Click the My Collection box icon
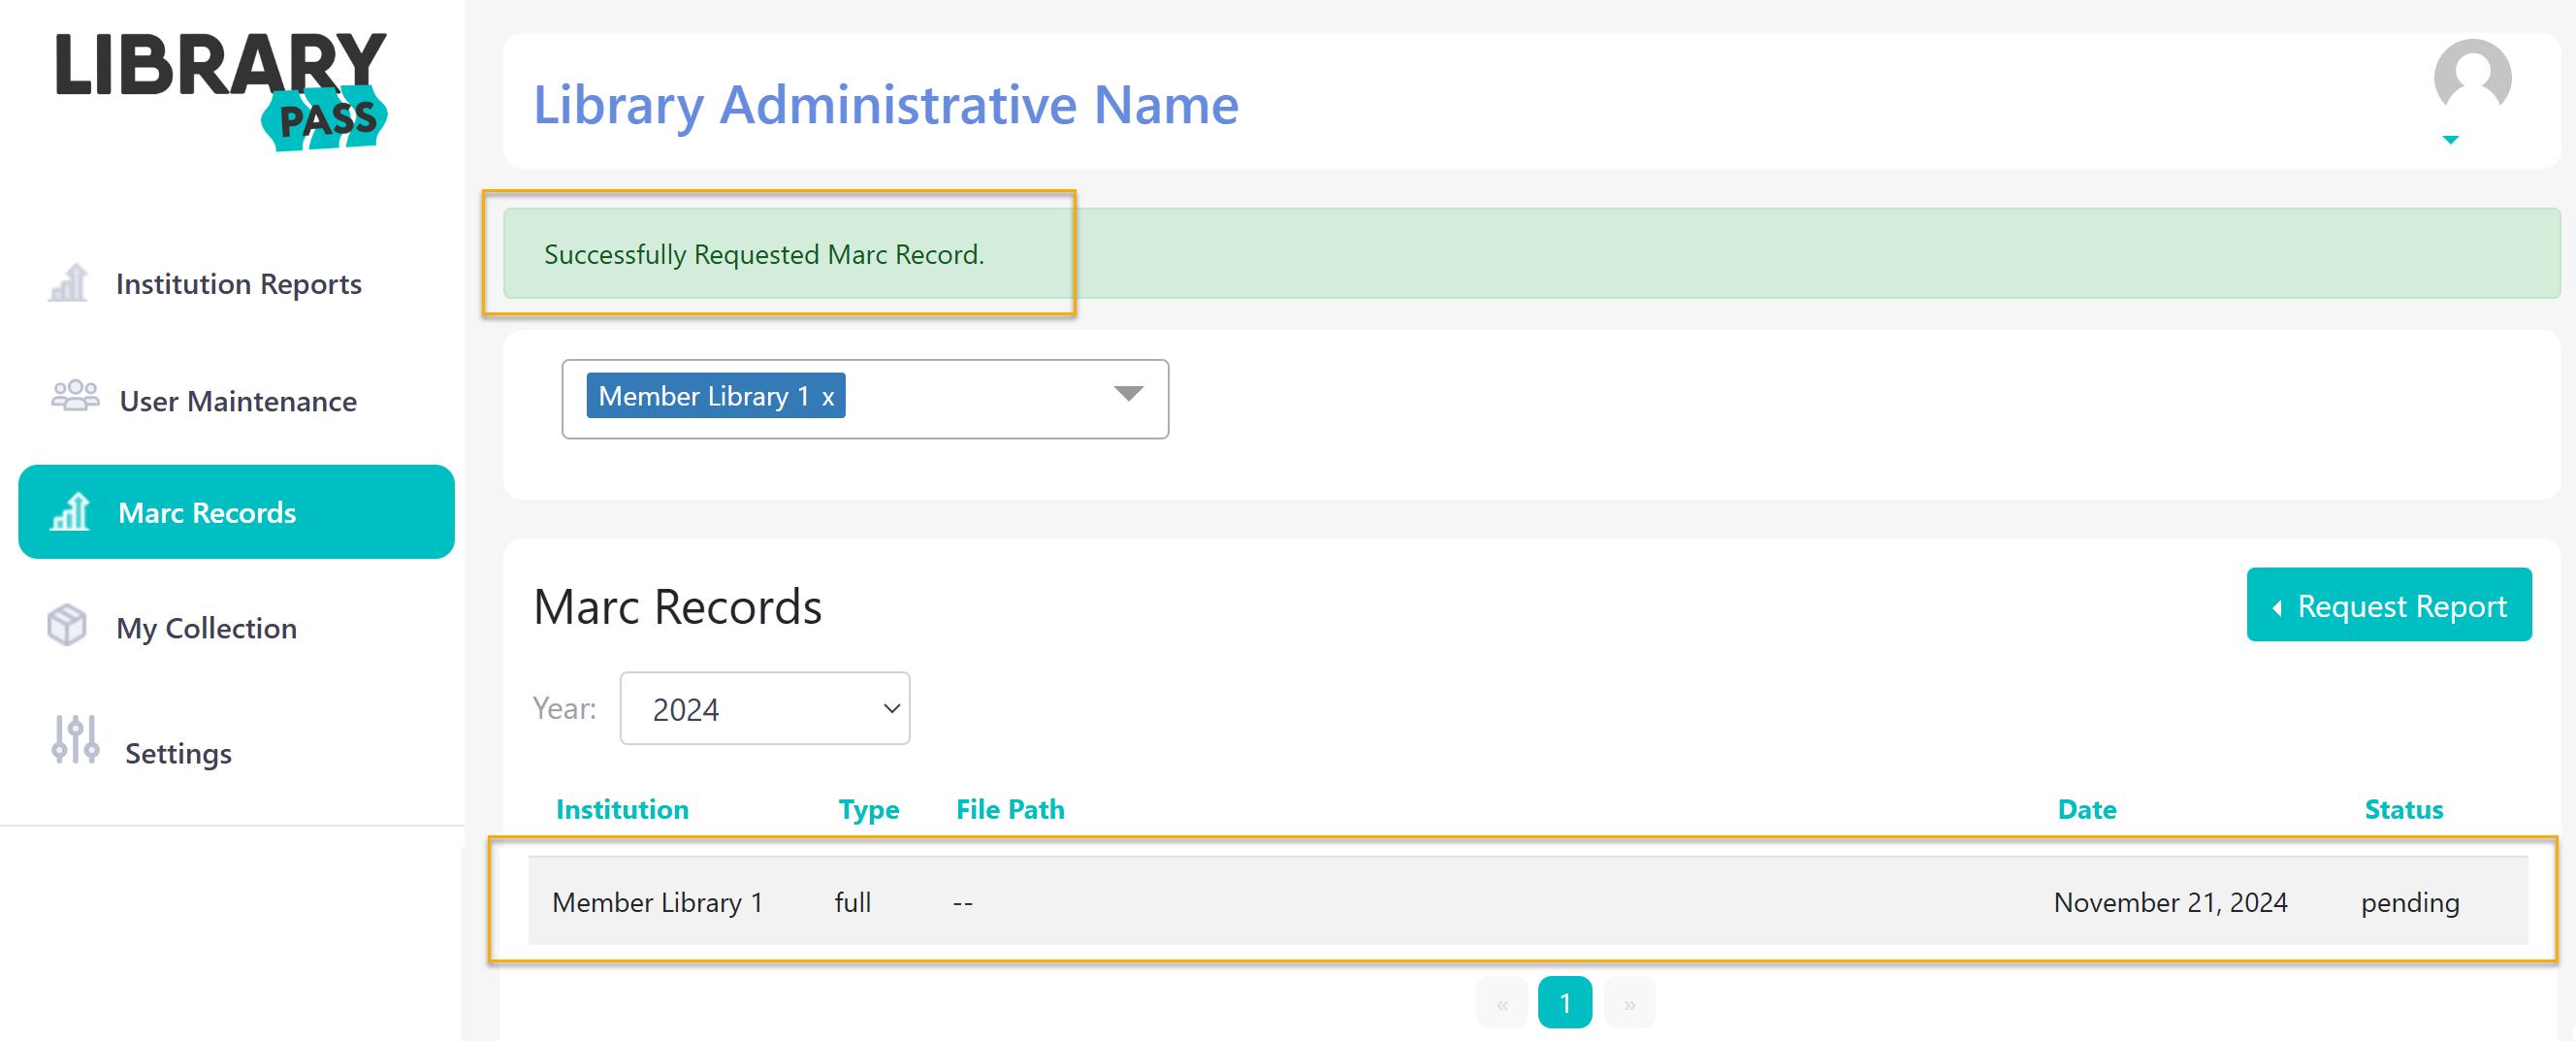Screen dimensions: 2576x1041 coord(68,625)
